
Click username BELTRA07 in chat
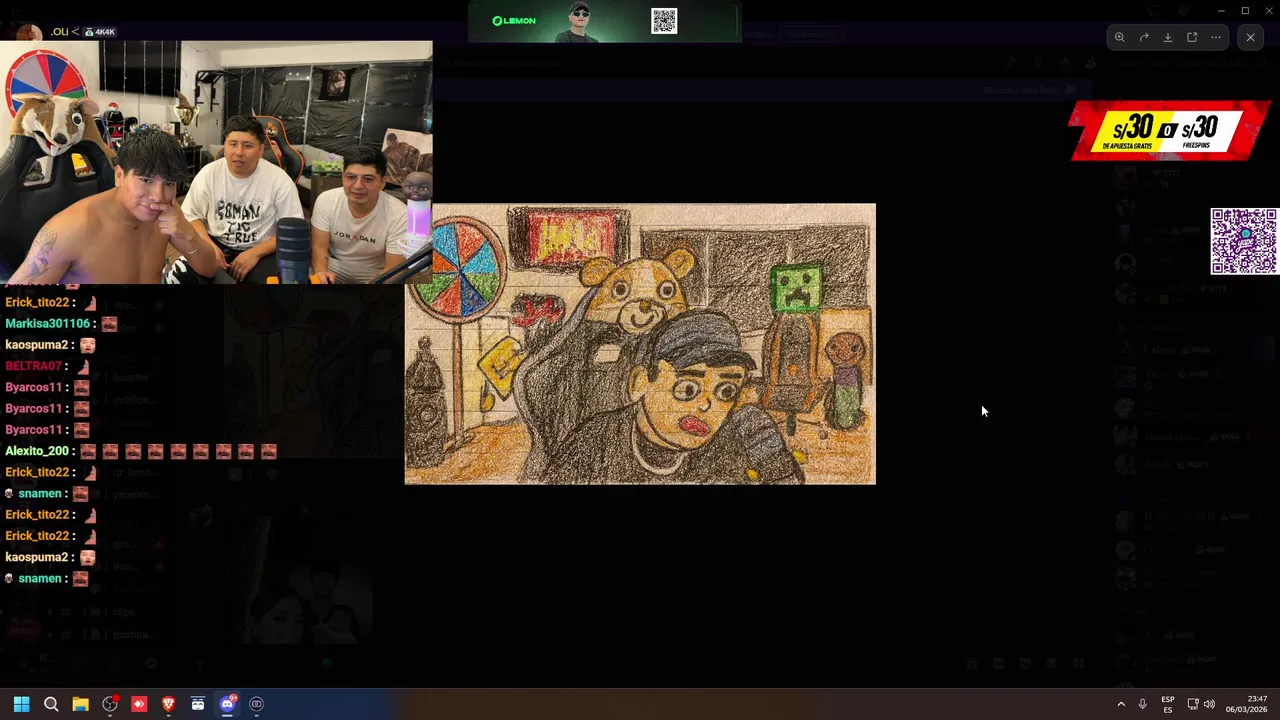click(33, 366)
